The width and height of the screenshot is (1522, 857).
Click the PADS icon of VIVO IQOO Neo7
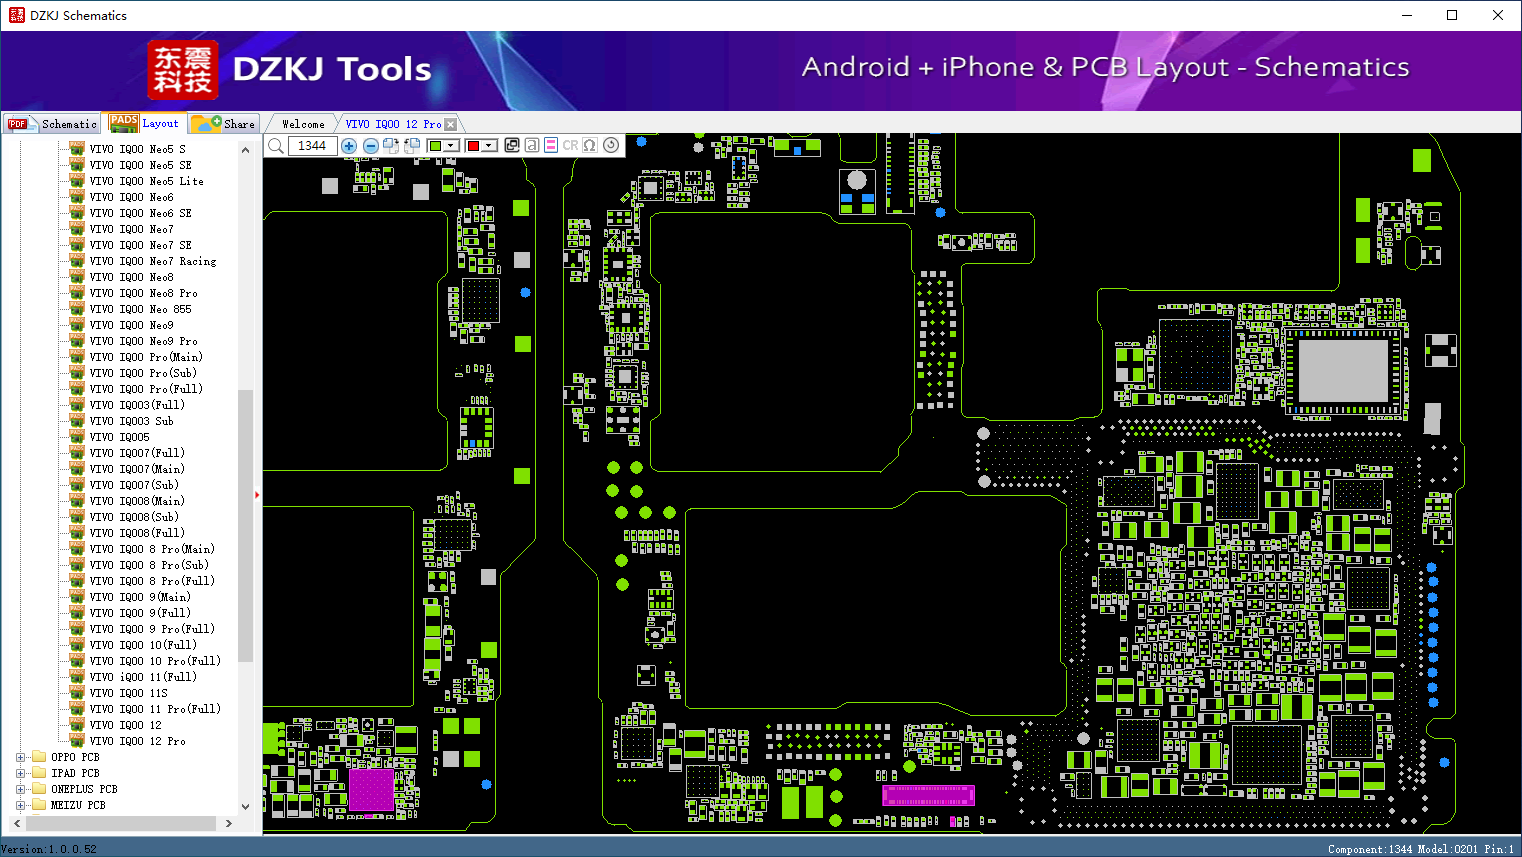click(77, 229)
